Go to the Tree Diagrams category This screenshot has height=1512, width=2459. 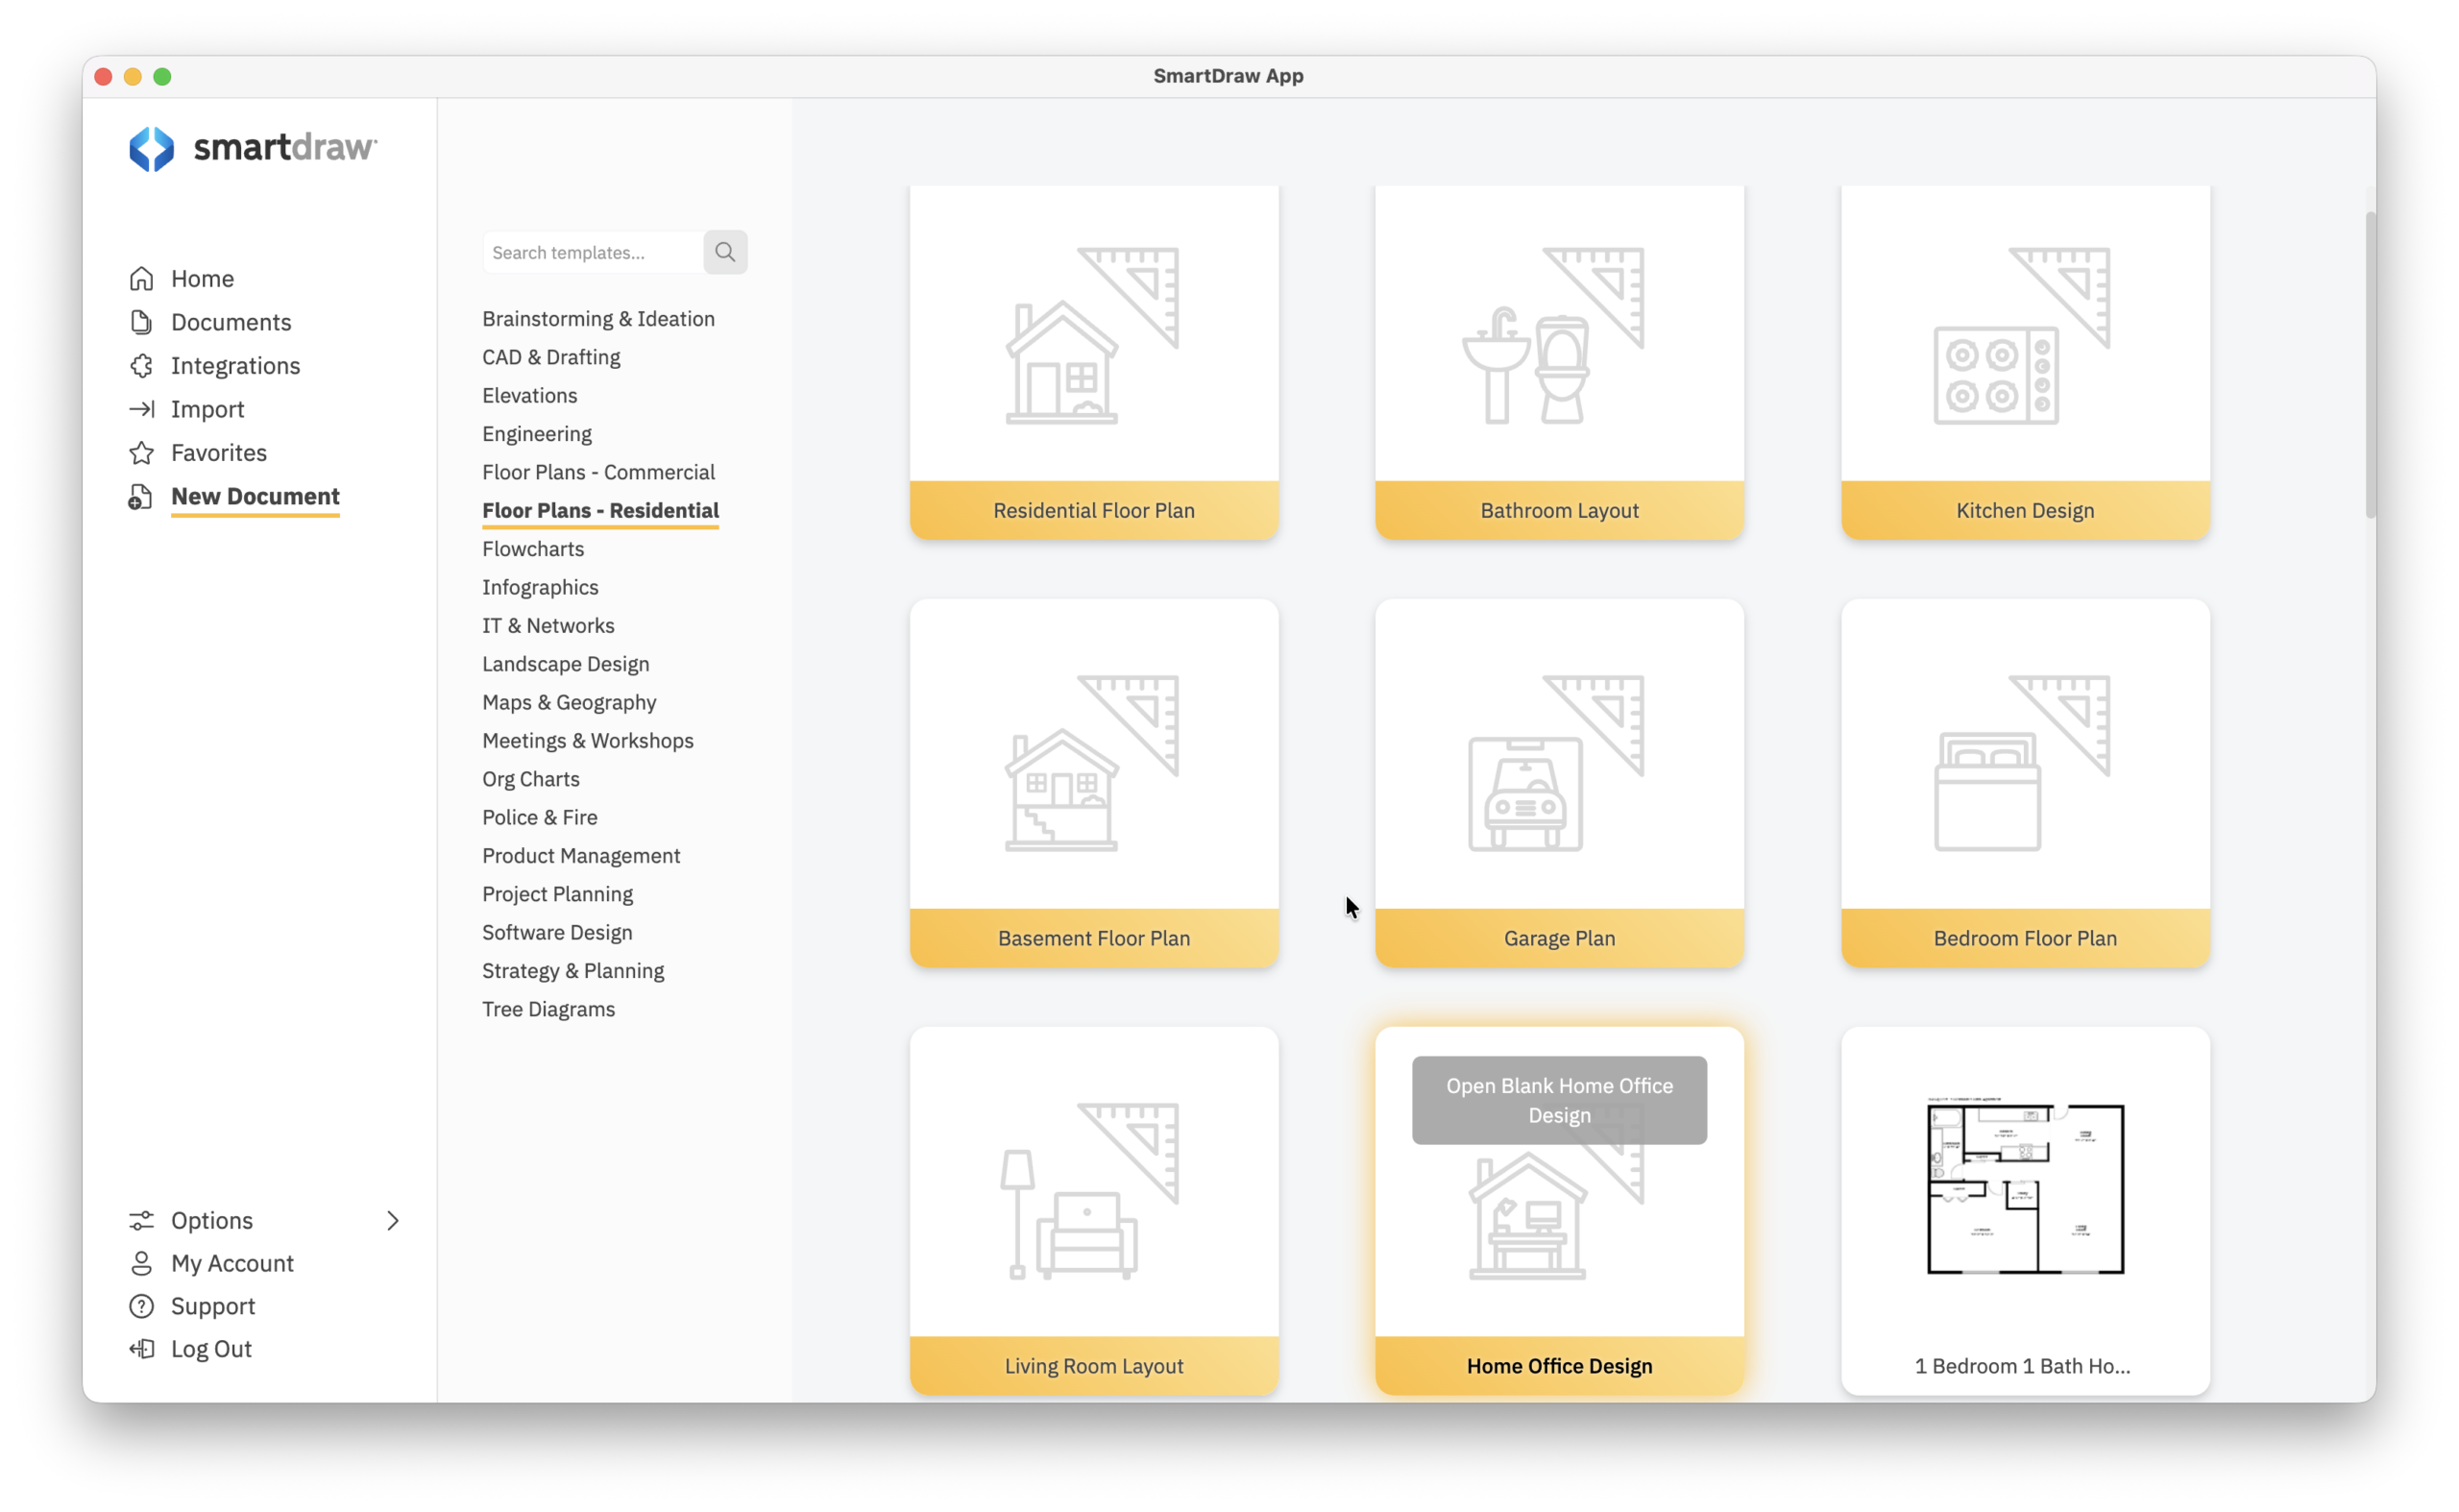[548, 1009]
